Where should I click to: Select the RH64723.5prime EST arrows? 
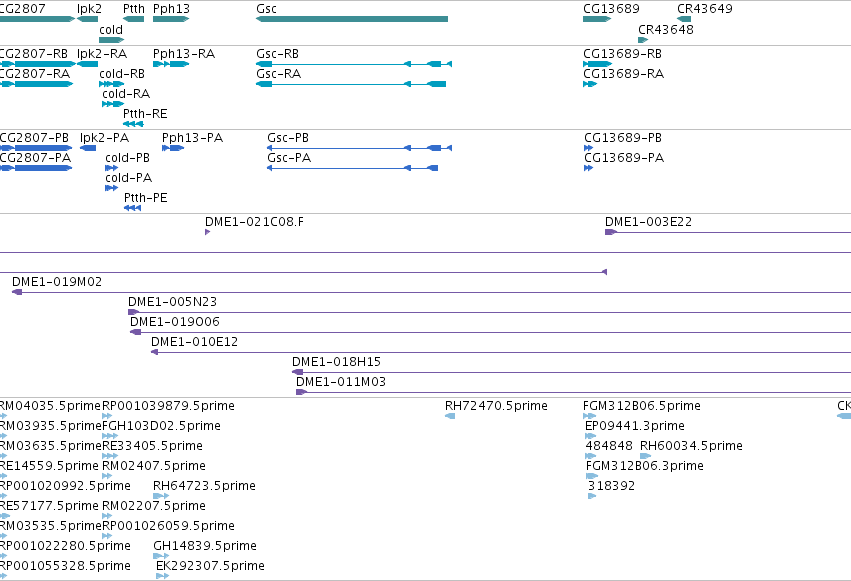(161, 496)
